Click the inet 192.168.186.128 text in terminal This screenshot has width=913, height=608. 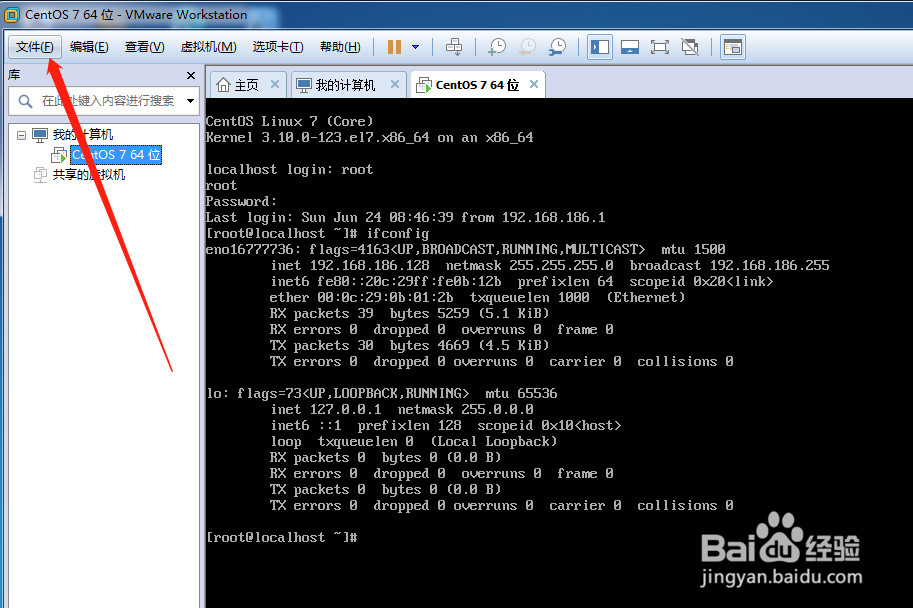[350, 266]
